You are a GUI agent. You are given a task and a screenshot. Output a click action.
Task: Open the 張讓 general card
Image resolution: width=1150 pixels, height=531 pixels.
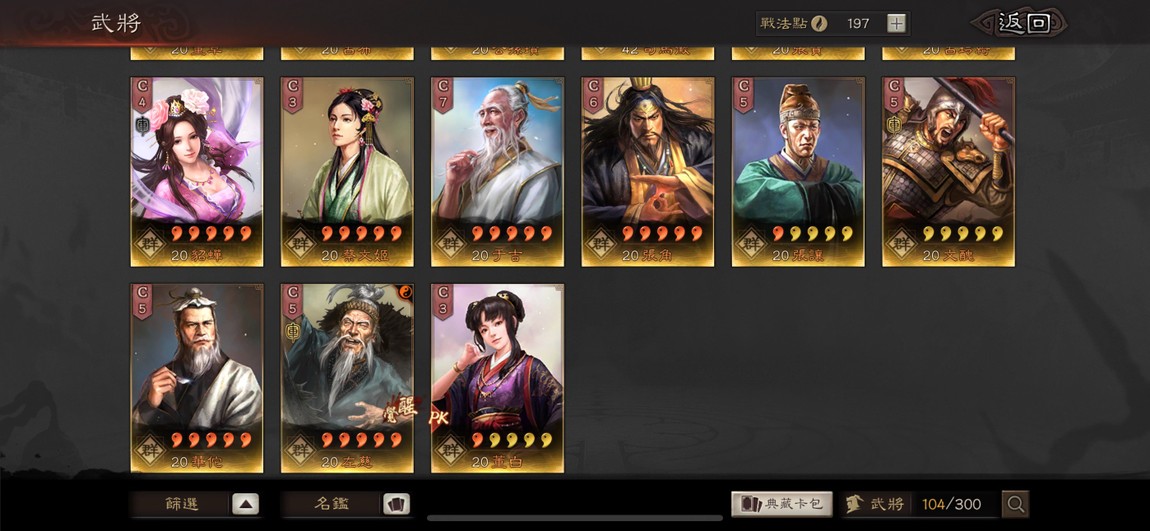point(798,172)
